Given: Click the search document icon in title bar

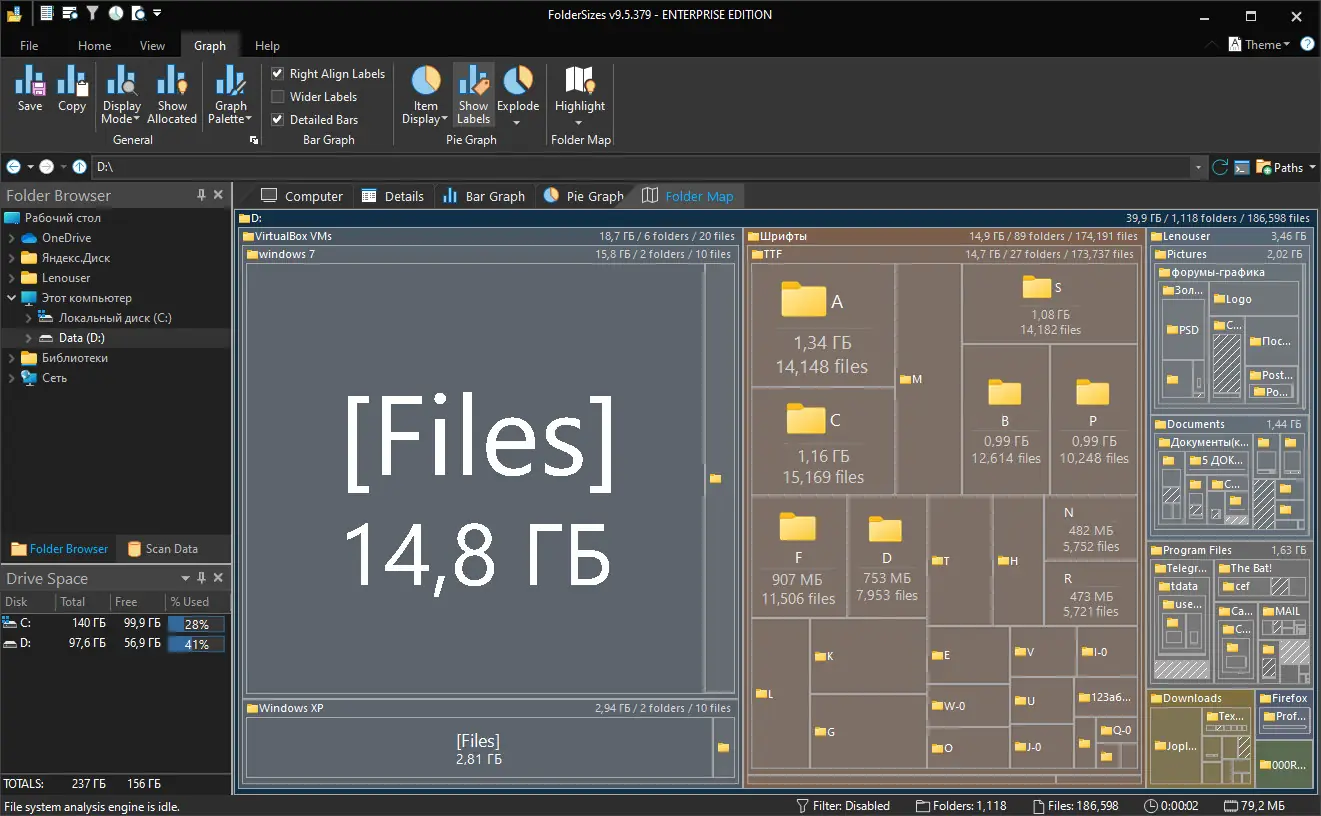Looking at the screenshot, I should tap(138, 14).
